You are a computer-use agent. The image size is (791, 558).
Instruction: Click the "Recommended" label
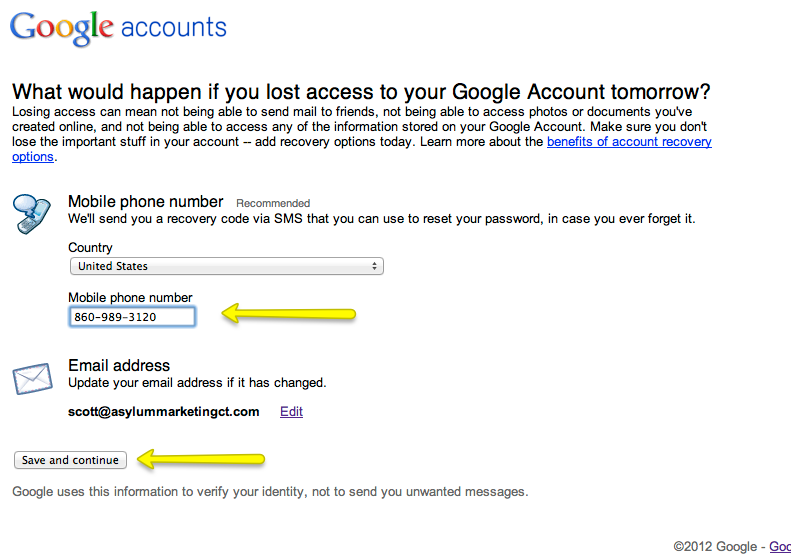click(273, 203)
